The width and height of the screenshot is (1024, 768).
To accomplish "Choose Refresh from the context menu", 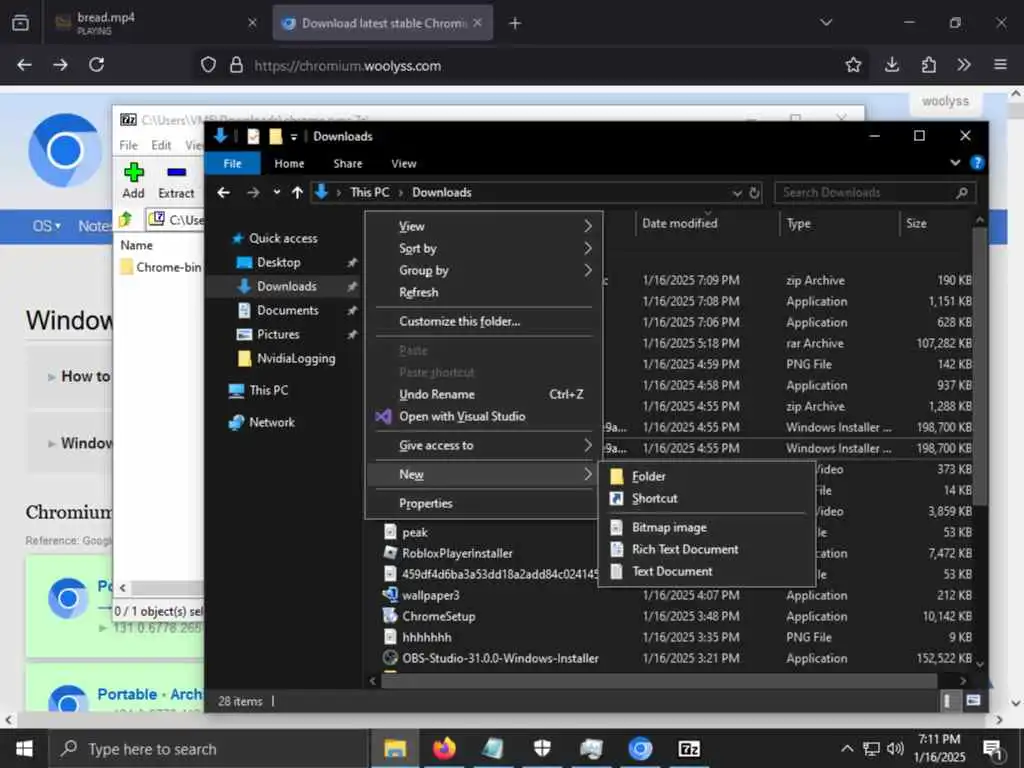I will (x=484, y=293).
